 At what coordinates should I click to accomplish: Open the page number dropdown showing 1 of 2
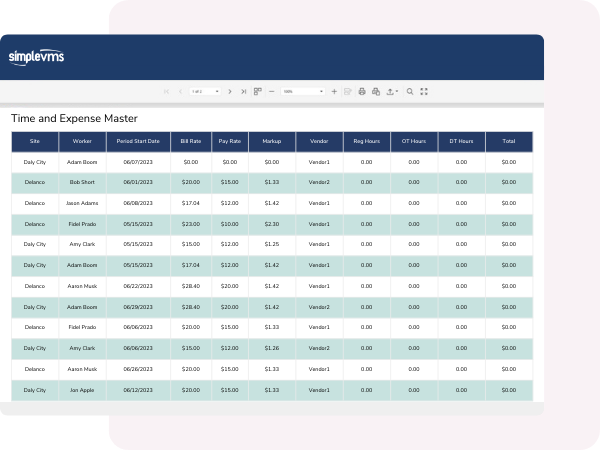[x=206, y=91]
